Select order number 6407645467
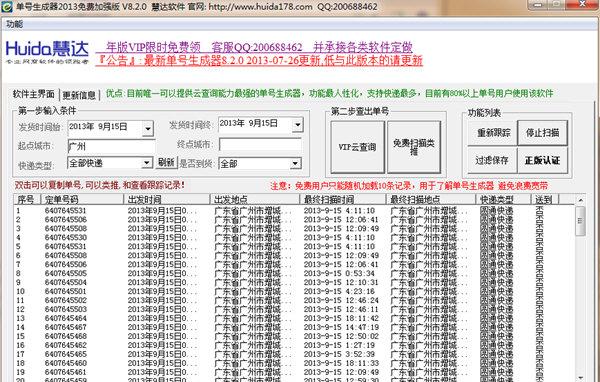The width and height of the screenshot is (600, 382). pyautogui.click(x=66, y=327)
